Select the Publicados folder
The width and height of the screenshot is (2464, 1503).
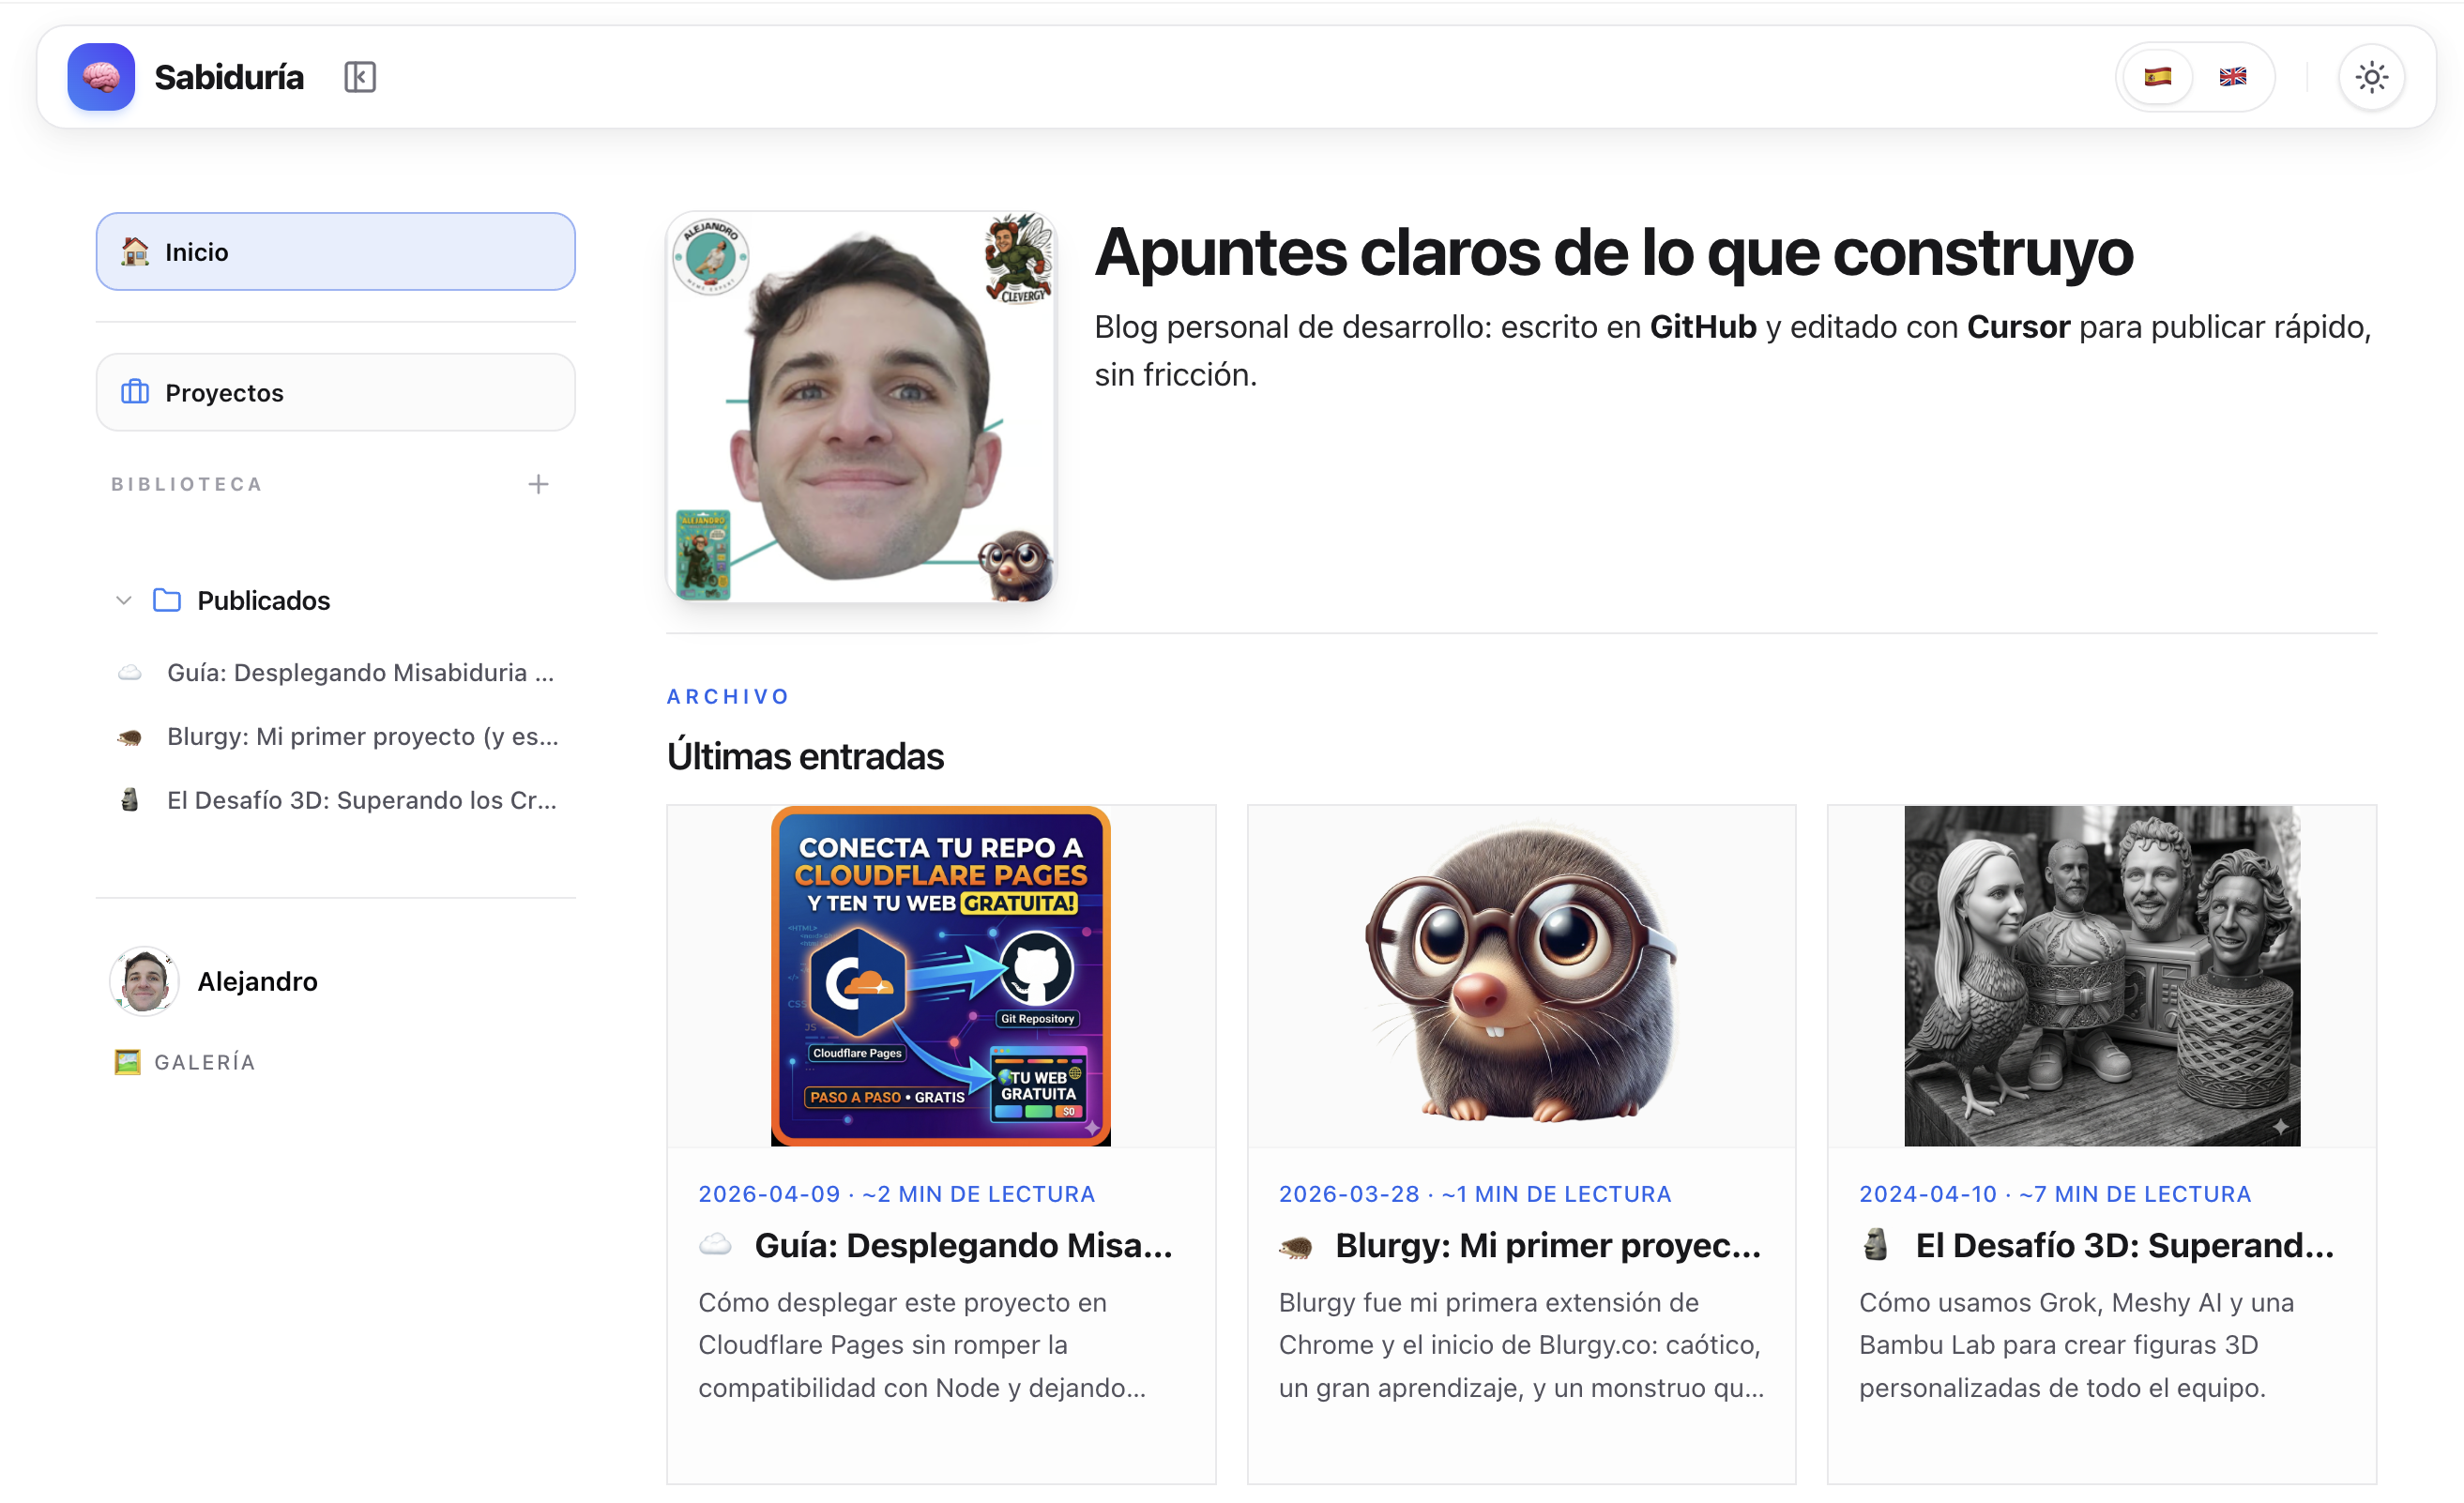(263, 601)
